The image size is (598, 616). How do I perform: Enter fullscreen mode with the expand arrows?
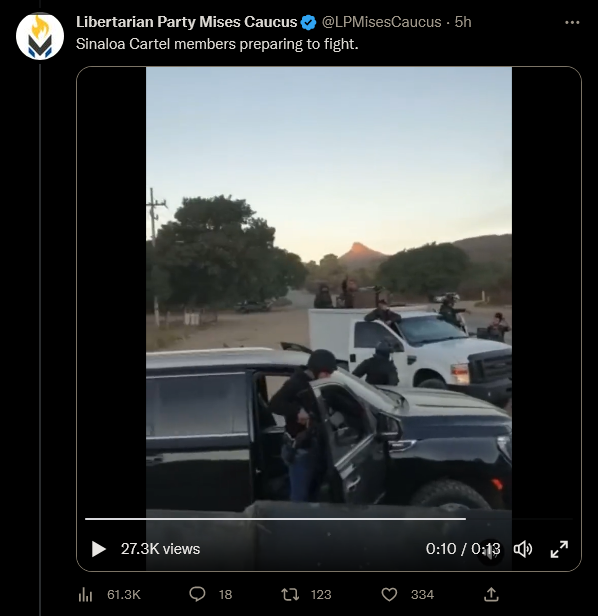[559, 549]
